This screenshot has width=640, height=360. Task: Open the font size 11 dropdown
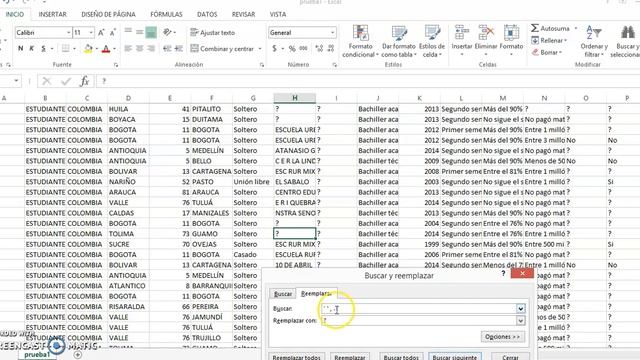pyautogui.click(x=91, y=32)
